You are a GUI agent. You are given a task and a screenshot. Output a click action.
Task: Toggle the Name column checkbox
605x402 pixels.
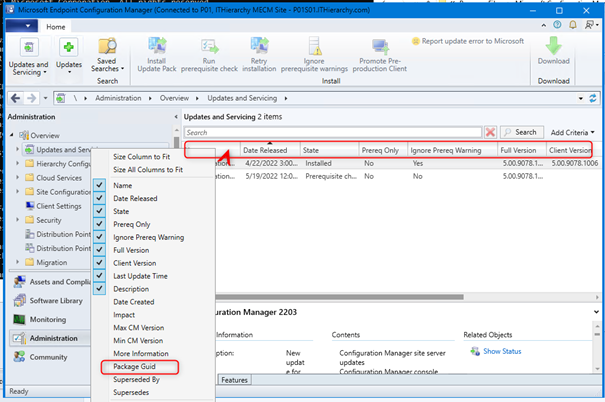[x=99, y=185]
